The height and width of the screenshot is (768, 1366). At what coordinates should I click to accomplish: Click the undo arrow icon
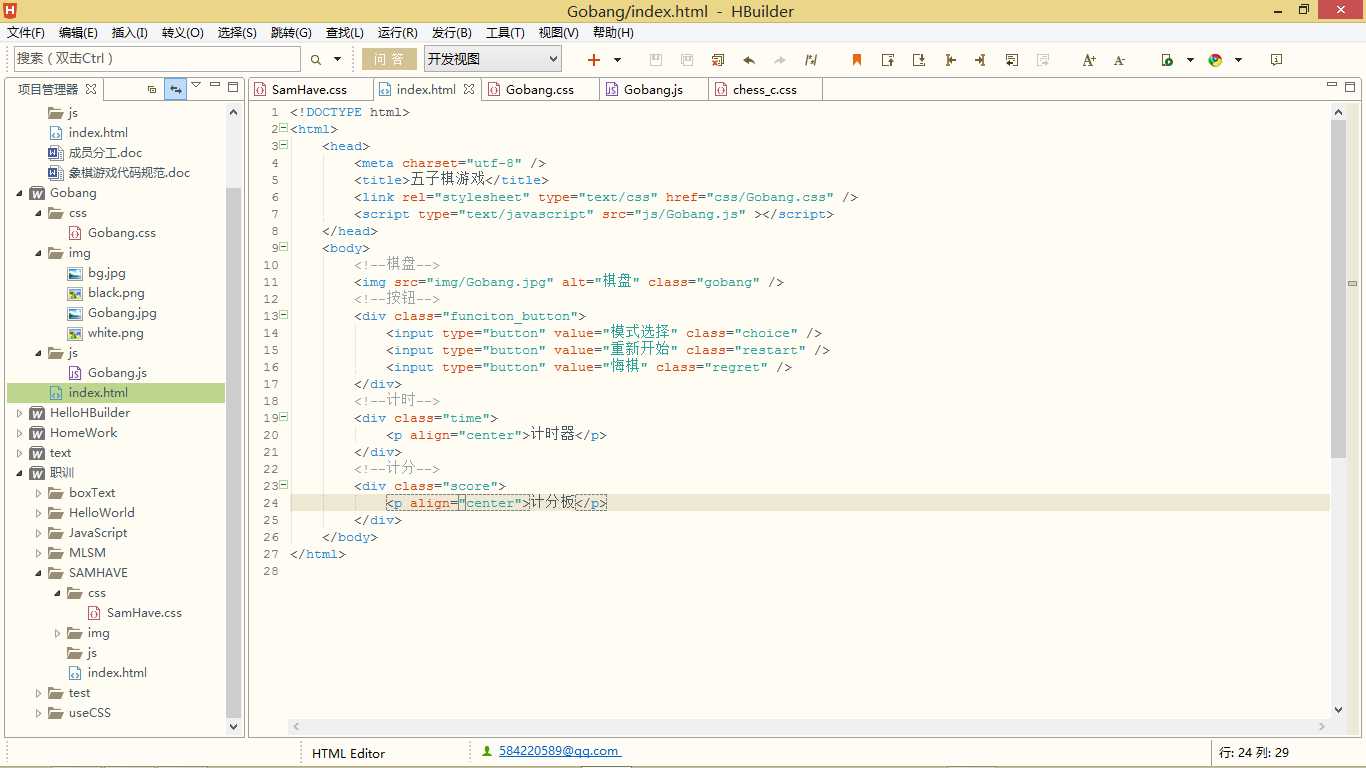pyautogui.click(x=749, y=60)
